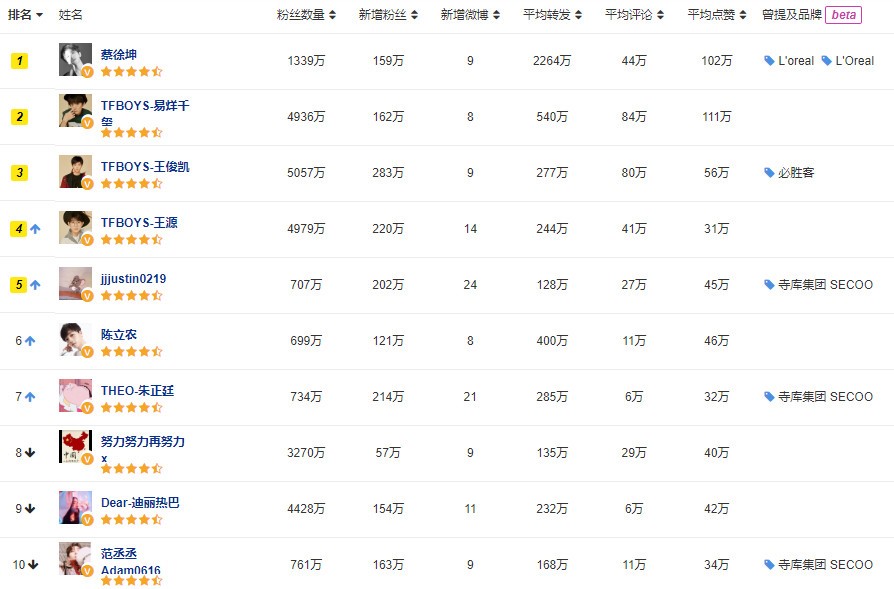This screenshot has height=589, width=894.
Task: Click the star rating under 蔡徐坤
Action: (x=131, y=72)
